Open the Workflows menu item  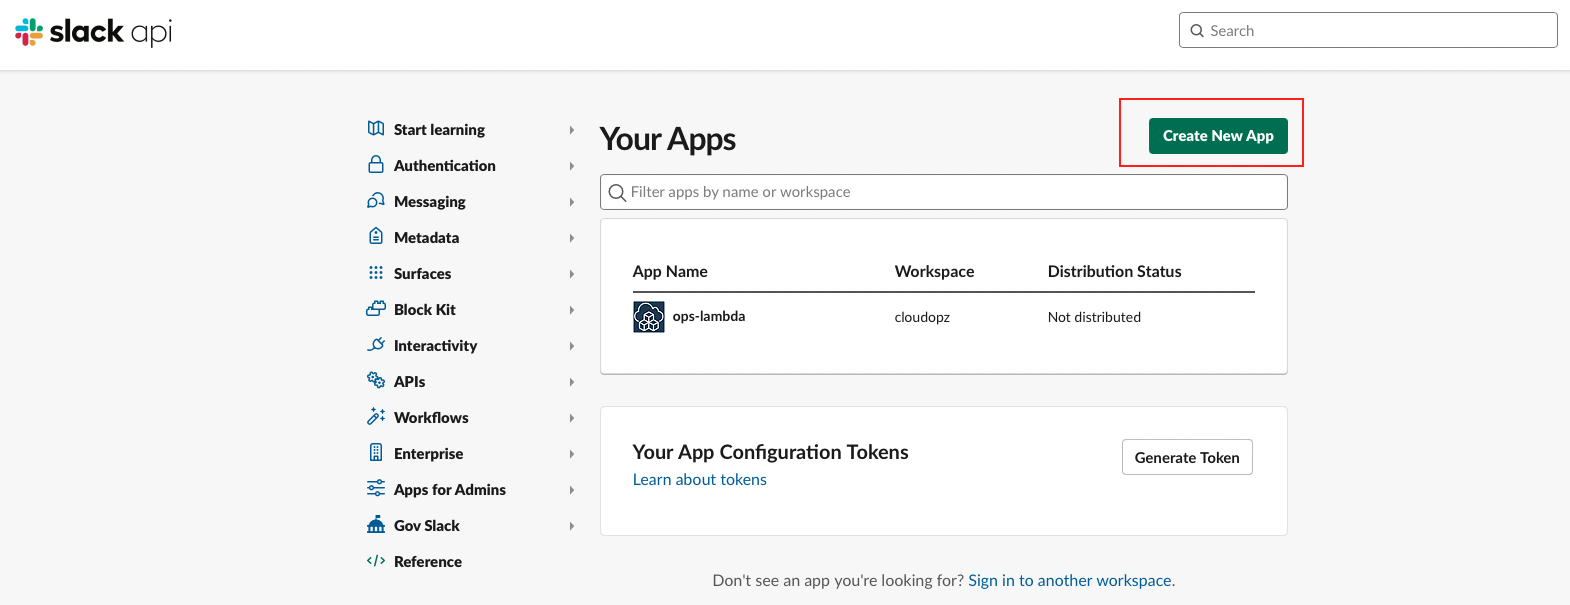[x=431, y=418]
